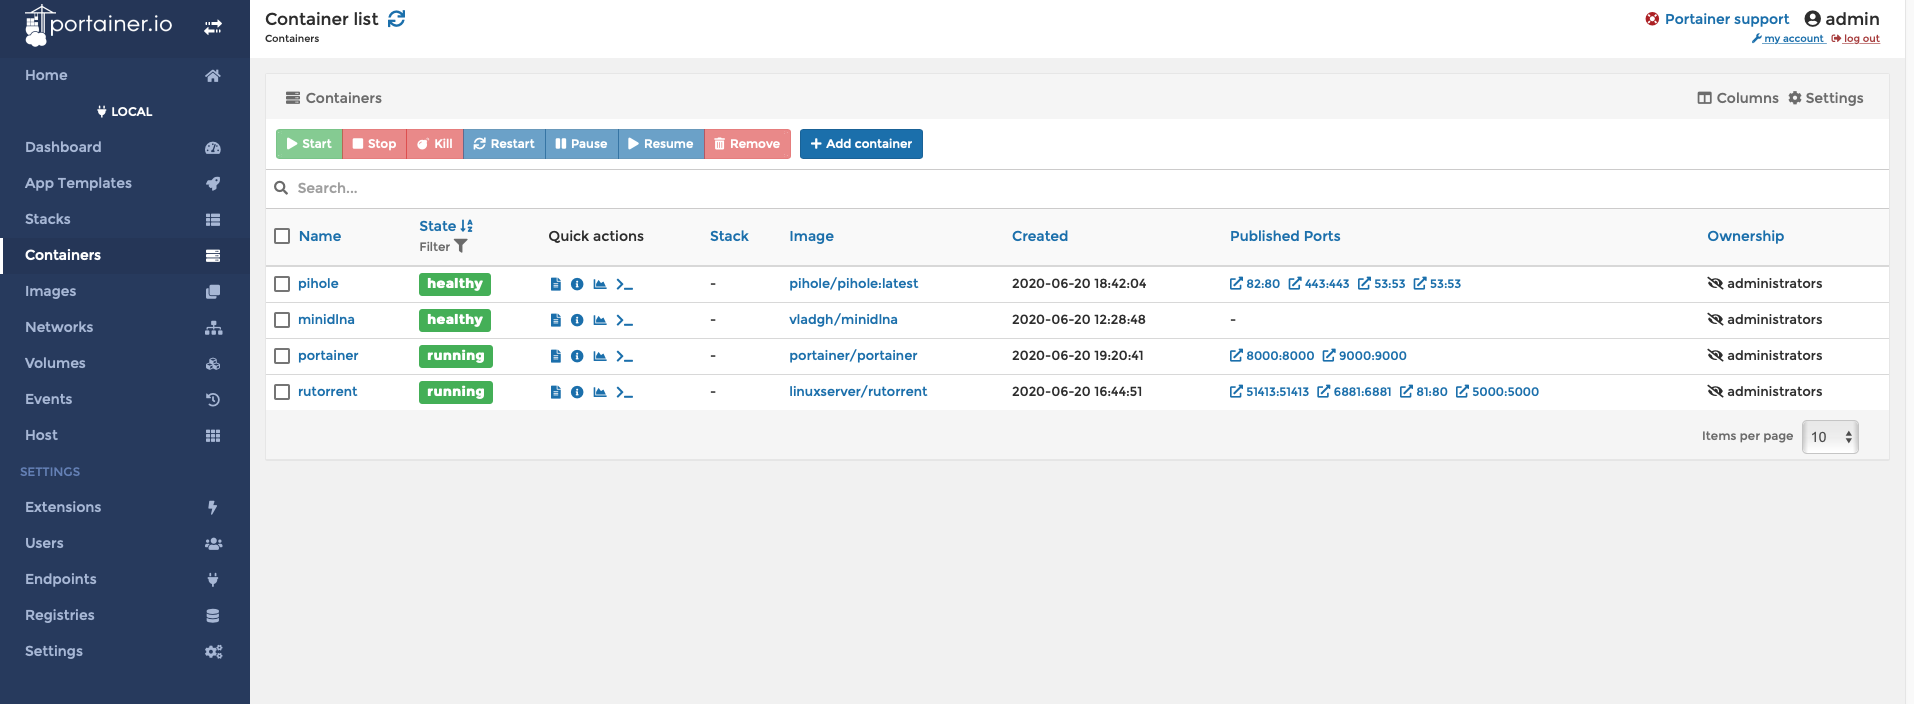This screenshot has height=704, width=1914.
Task: Open logs icon for rutorrent container
Action: click(x=556, y=392)
